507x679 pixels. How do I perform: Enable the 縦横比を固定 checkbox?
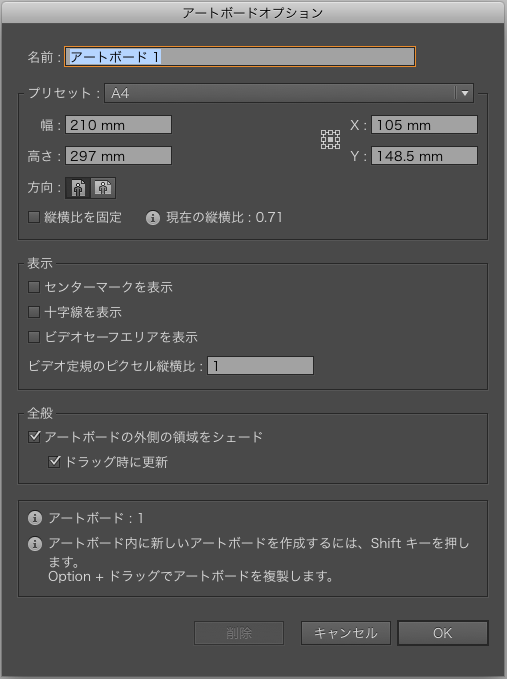[x=34, y=217]
